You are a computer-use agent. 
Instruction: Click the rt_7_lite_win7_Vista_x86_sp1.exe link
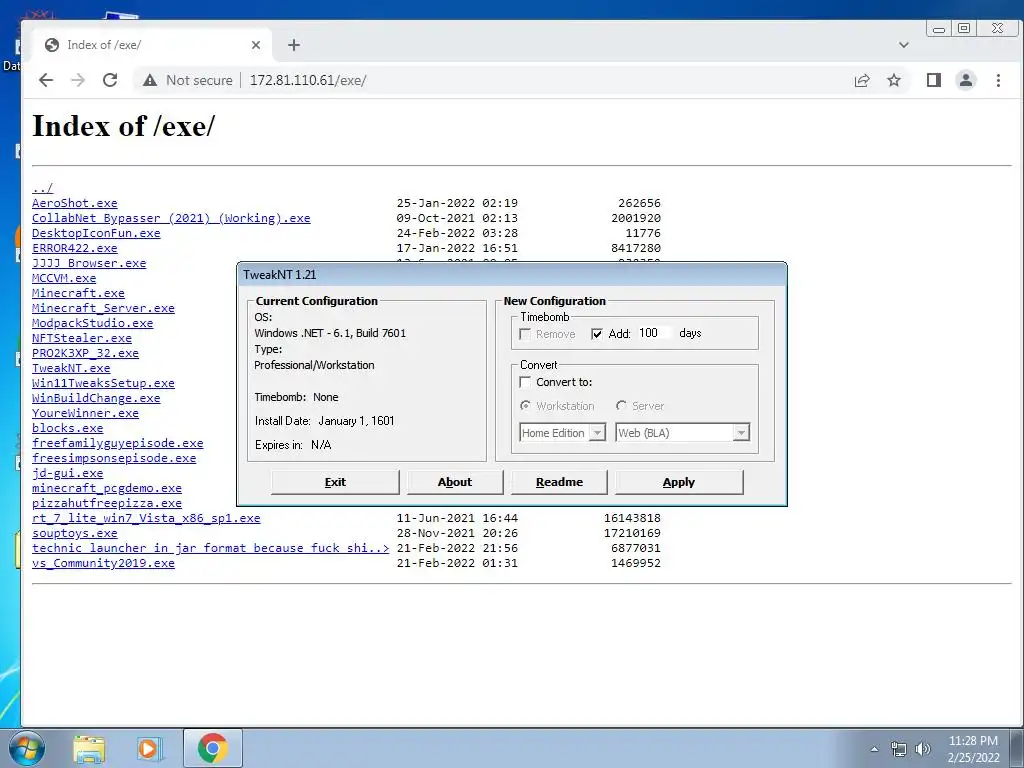click(146, 519)
